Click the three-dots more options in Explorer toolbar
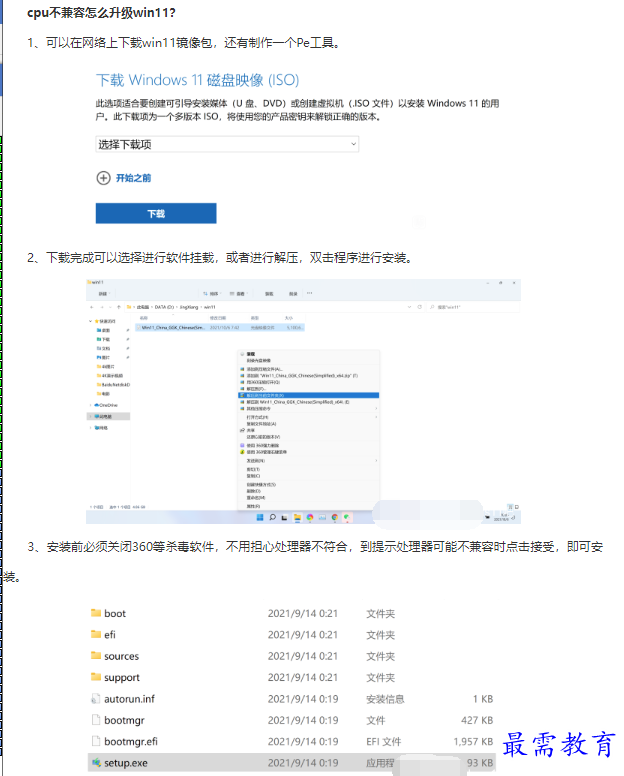Image resolution: width=624 pixels, height=776 pixels. 309,293
